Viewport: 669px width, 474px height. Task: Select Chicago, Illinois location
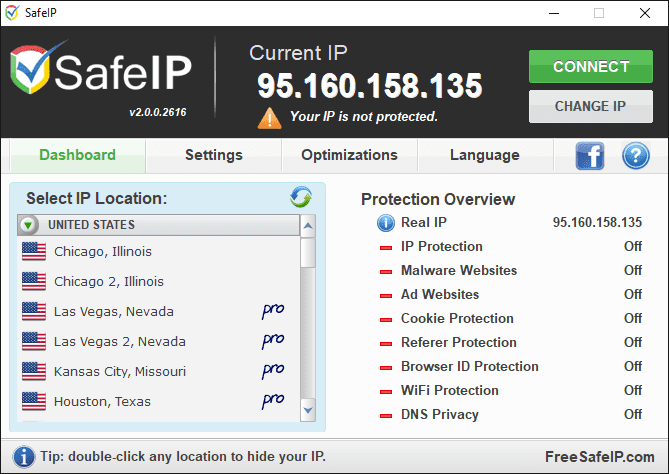pyautogui.click(x=159, y=251)
